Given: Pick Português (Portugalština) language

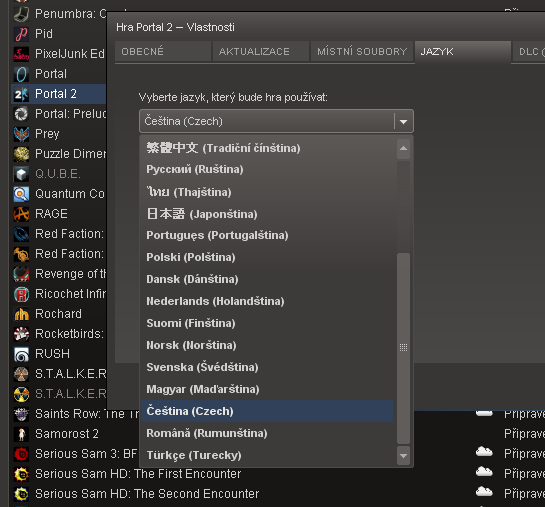Looking at the screenshot, I should tap(267, 235).
